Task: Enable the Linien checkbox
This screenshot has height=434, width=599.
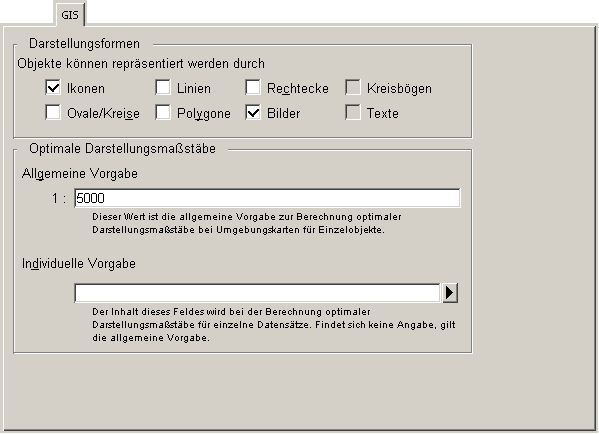Action: tap(163, 87)
